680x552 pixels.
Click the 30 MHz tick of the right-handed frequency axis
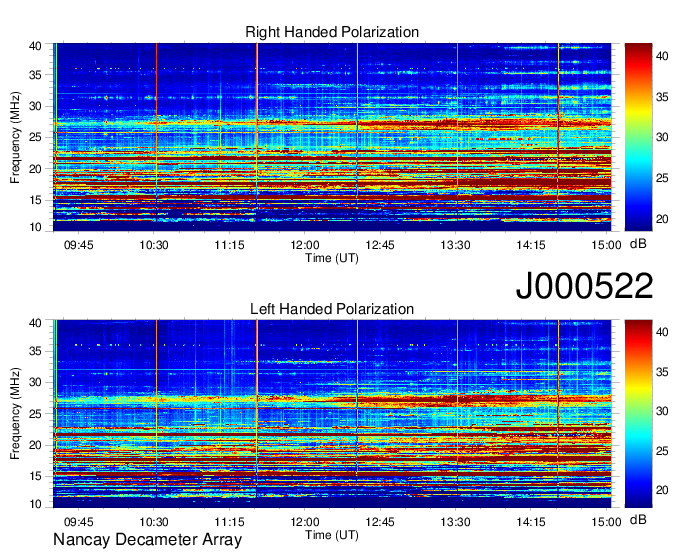[x=35, y=107]
